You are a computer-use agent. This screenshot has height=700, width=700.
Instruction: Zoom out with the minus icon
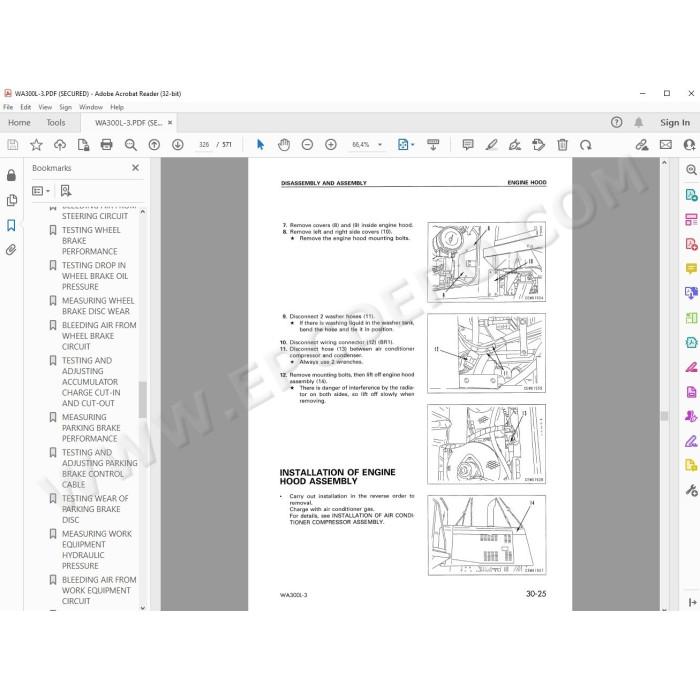[x=307, y=145]
